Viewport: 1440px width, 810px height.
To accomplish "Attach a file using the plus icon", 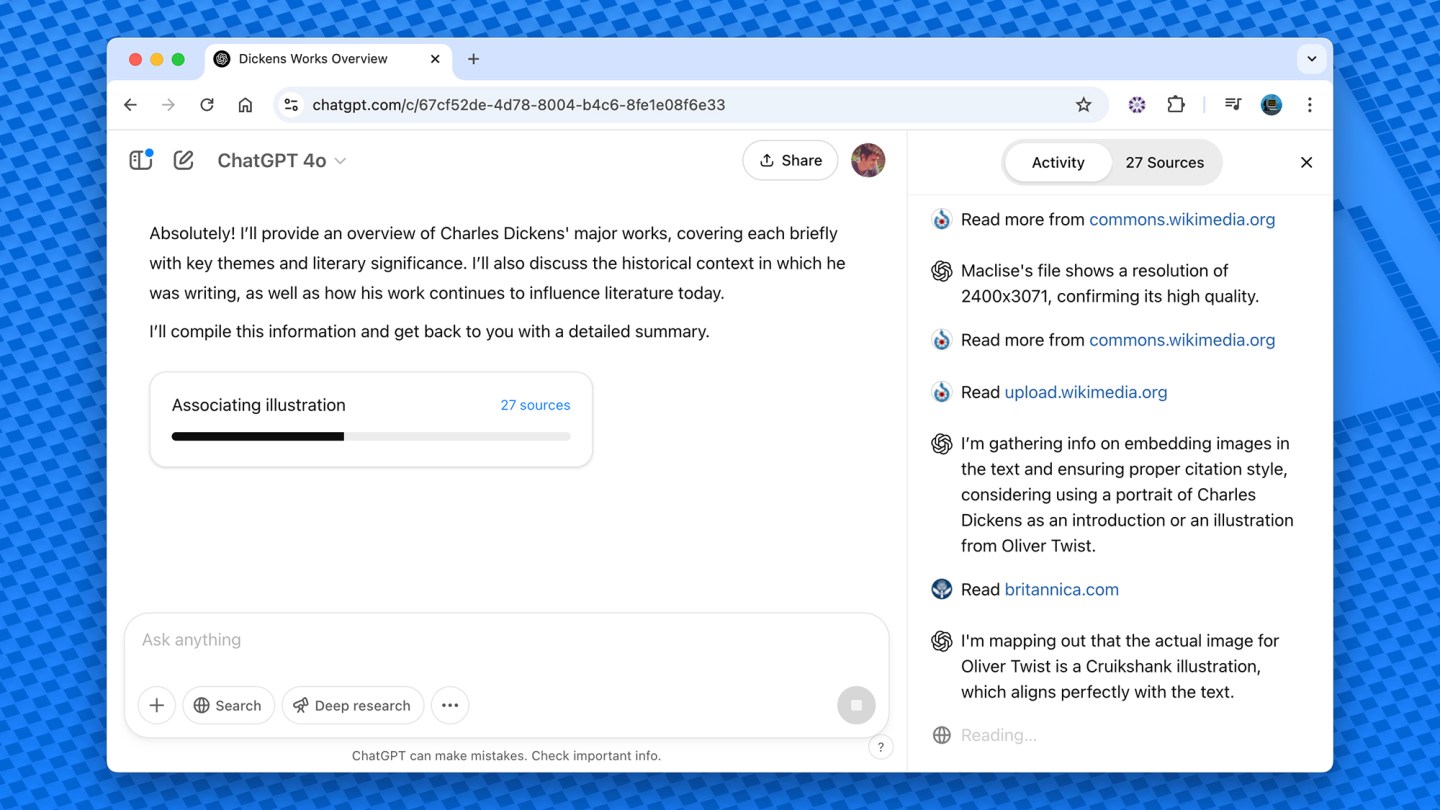I will point(156,705).
